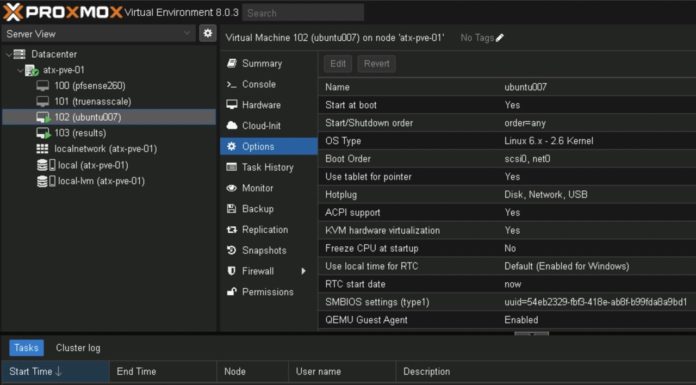The width and height of the screenshot is (696, 385).
Task: Click in the Search field
Action: (303, 13)
